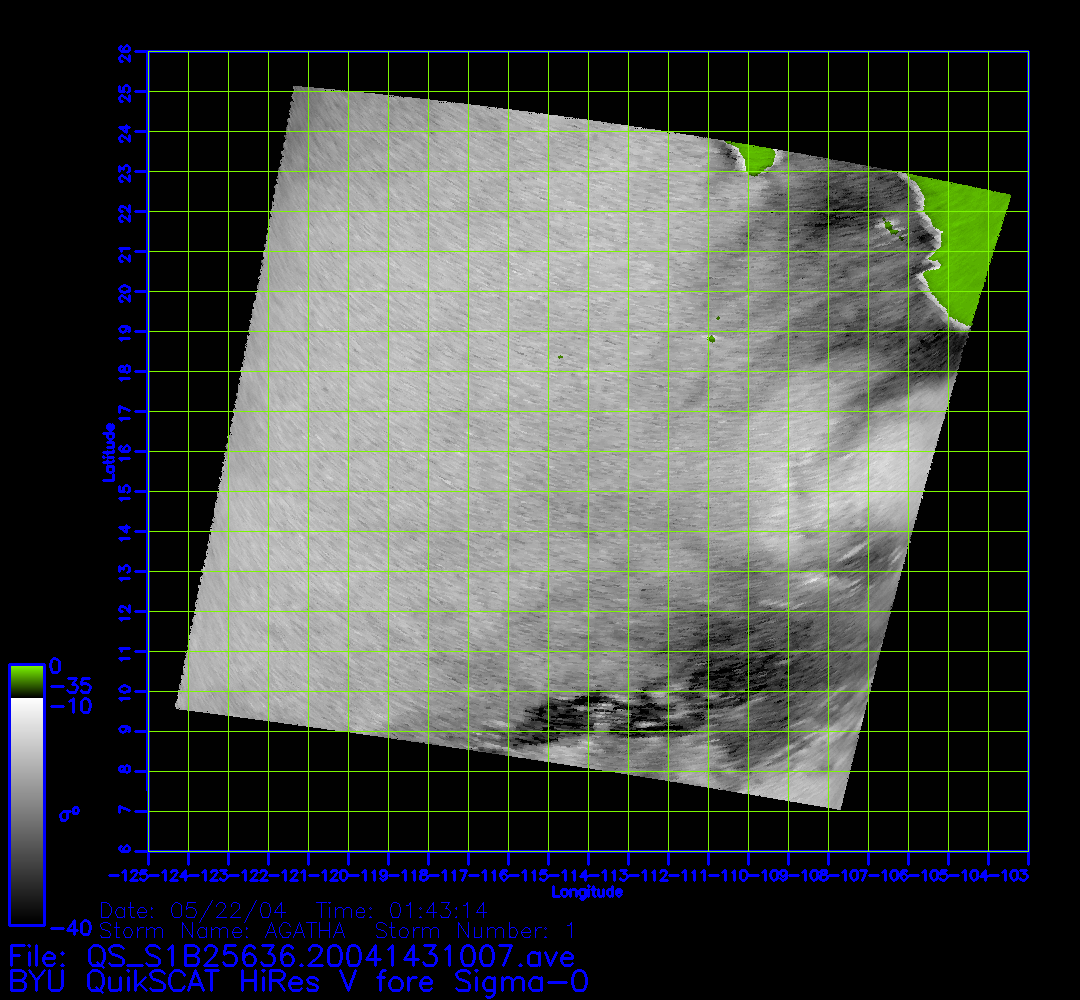This screenshot has height=1000, width=1080.
Task: Click the green land color swatch in legend
Action: point(26,680)
